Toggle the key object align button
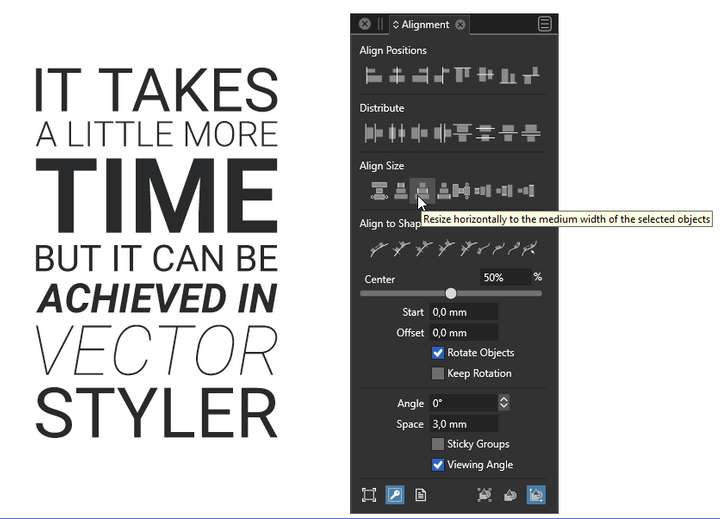The image size is (720, 519). click(395, 495)
